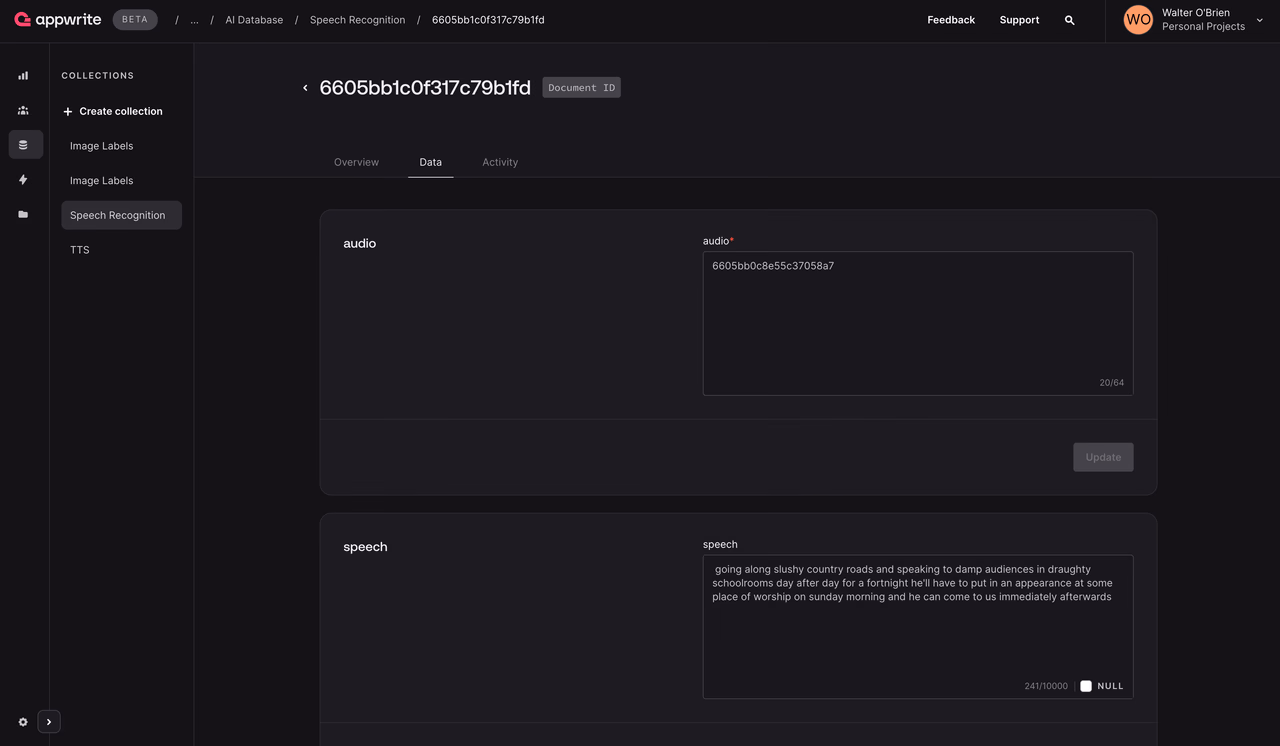Screen dimensions: 1280x746
Task: Go to AI Database breadcrumb
Action: 254,20
